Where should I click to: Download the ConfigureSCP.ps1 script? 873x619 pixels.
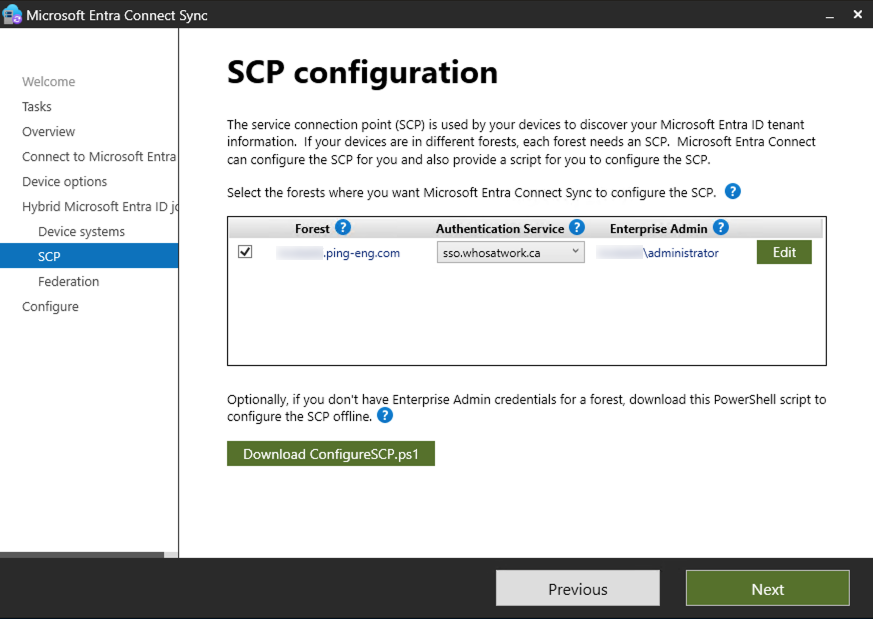tap(330, 453)
